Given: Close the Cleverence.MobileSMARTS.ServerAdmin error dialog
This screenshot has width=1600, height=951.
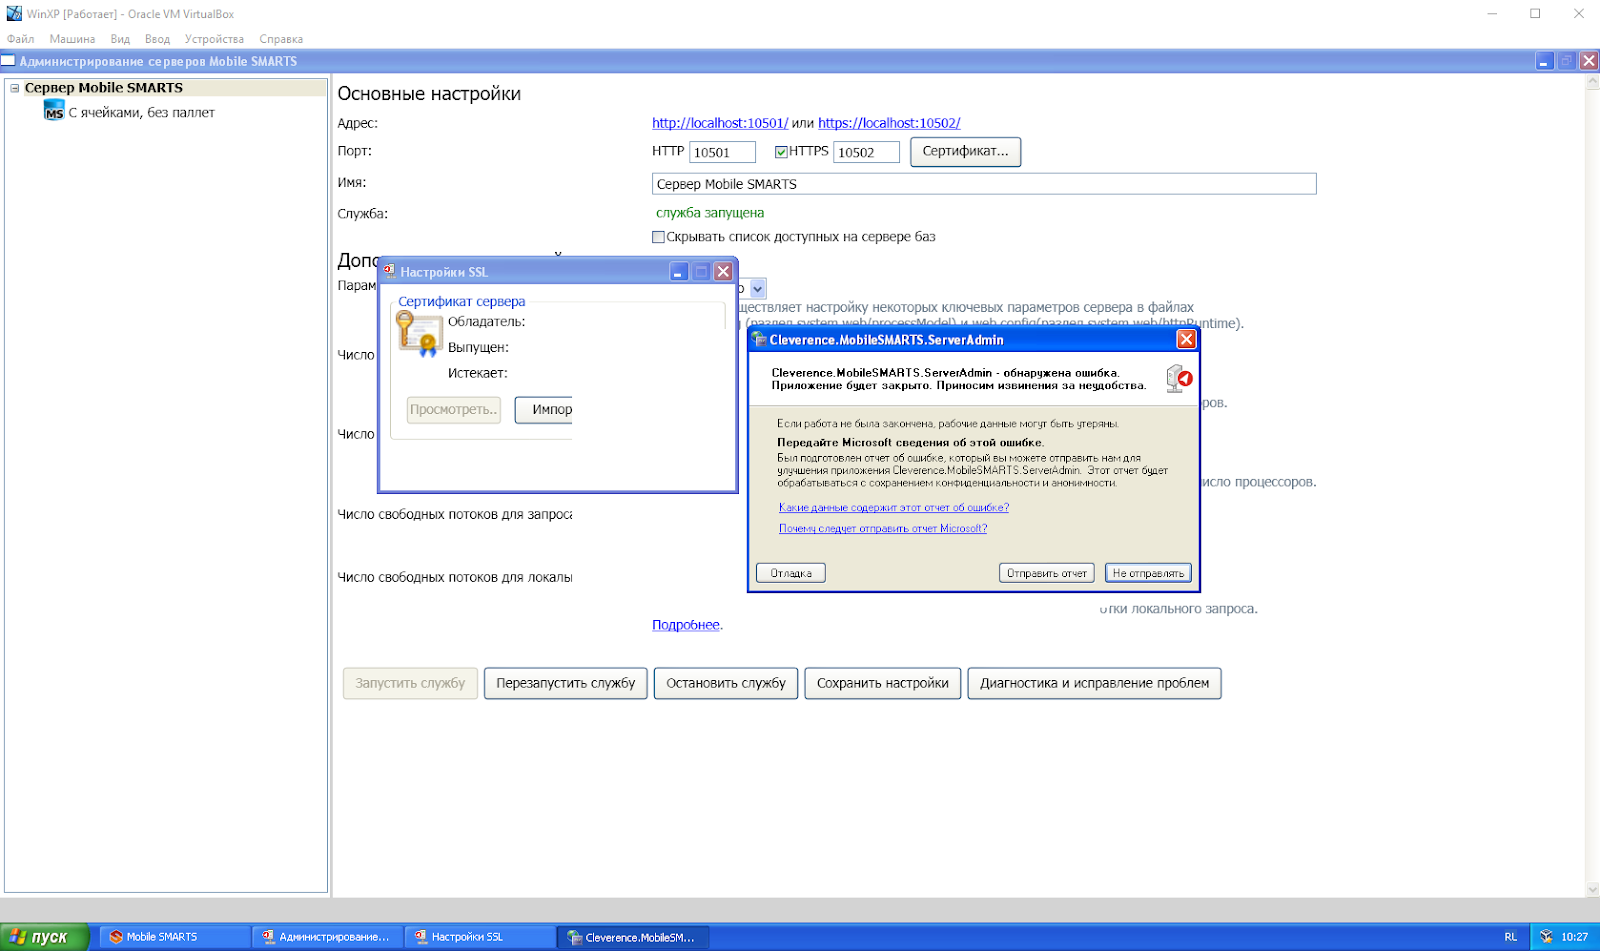Looking at the screenshot, I should point(1186,340).
